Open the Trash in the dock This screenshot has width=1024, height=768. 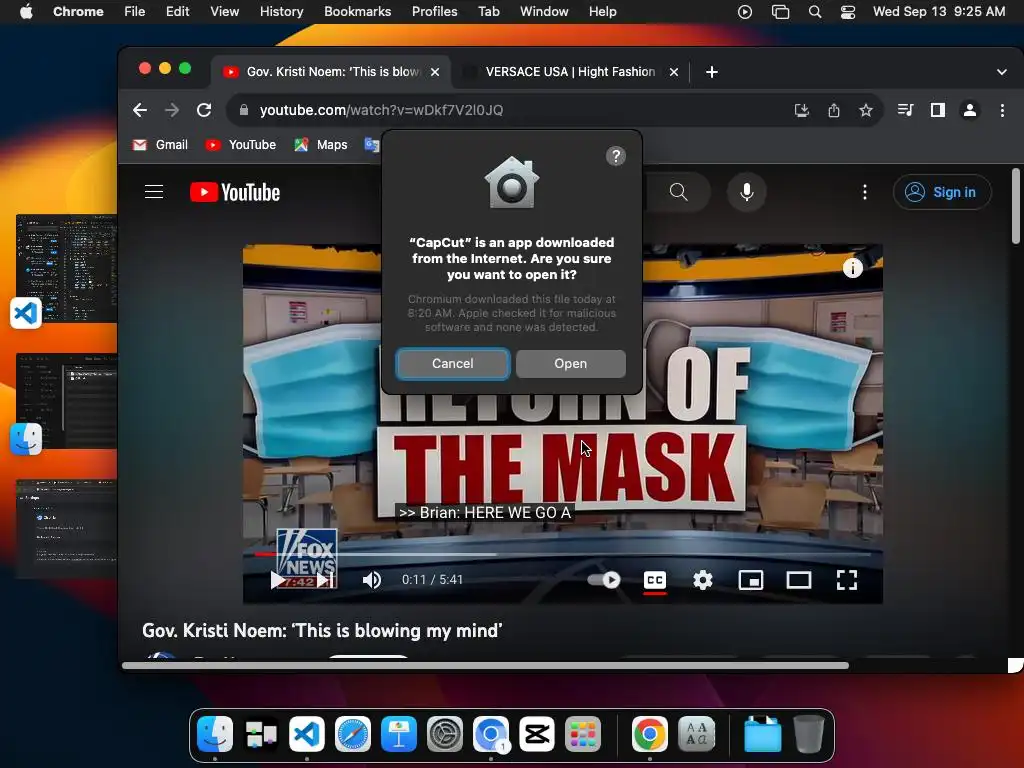click(808, 734)
